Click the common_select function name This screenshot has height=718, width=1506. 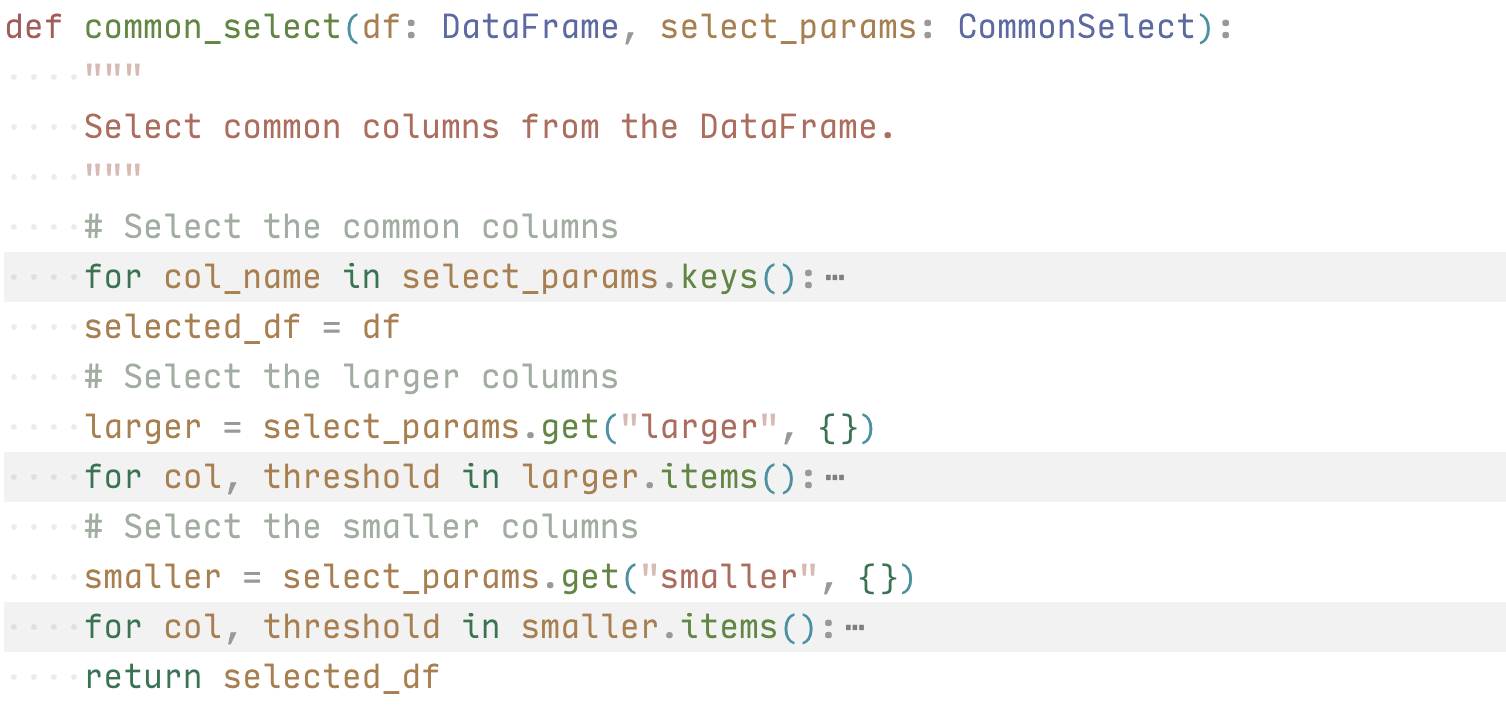point(214,27)
